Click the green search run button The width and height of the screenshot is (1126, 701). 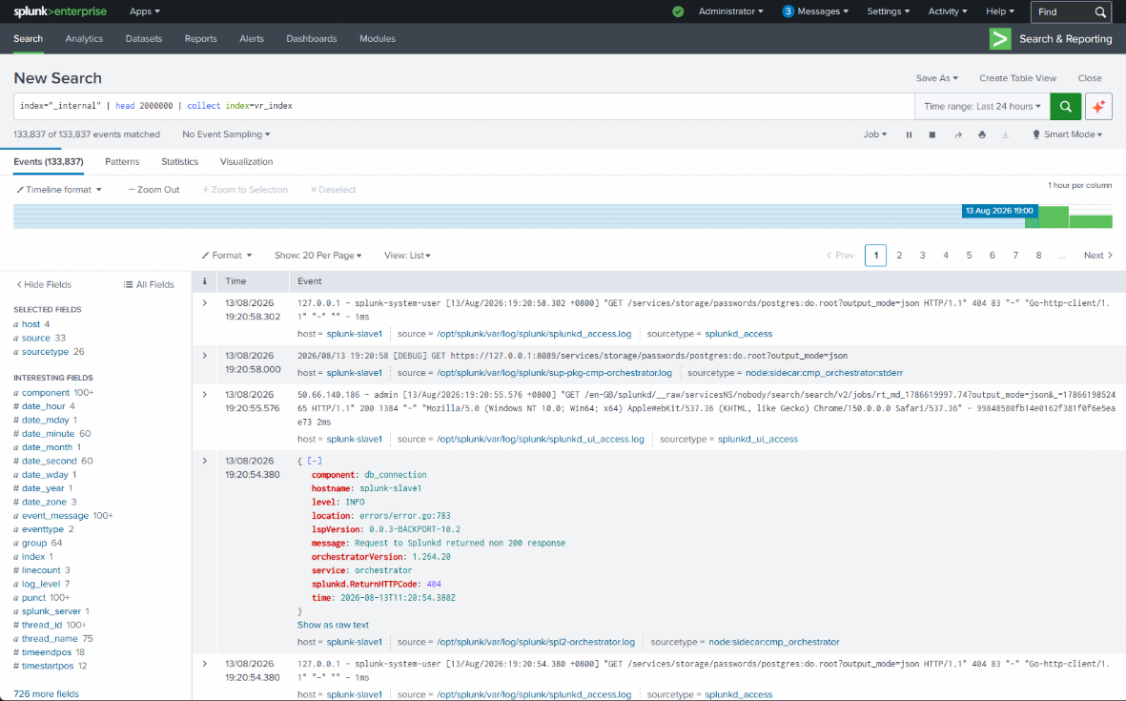[1065, 106]
